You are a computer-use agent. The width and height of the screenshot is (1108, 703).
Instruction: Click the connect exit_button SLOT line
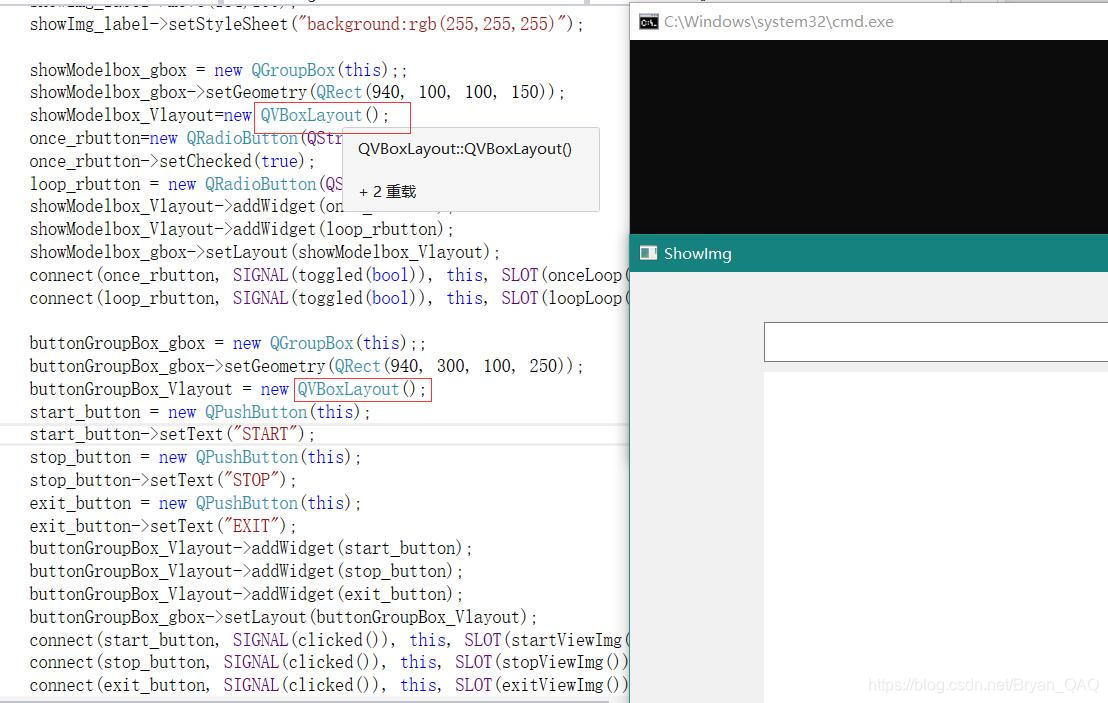click(x=320, y=685)
